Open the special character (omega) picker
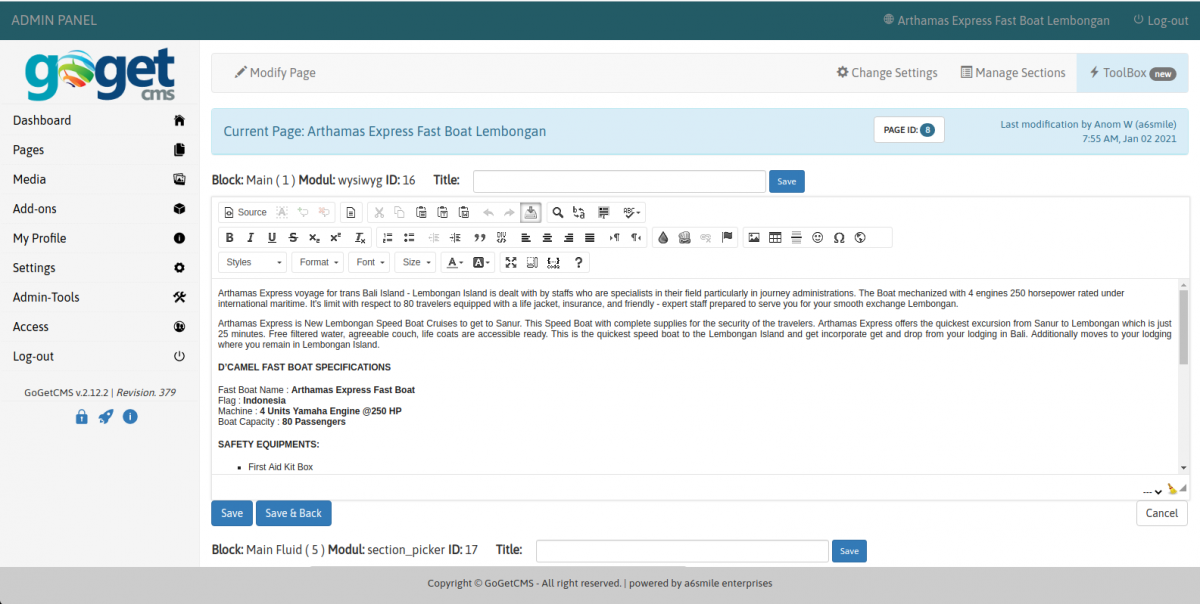The height and width of the screenshot is (604, 1200). pyautogui.click(x=839, y=237)
